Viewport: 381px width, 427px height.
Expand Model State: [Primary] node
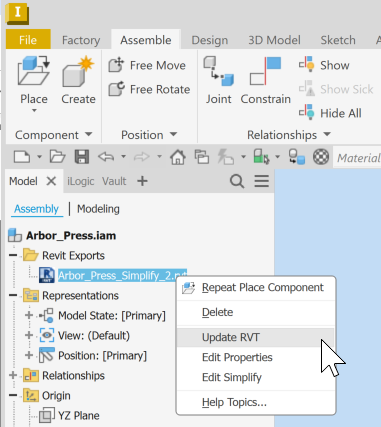pos(29,315)
